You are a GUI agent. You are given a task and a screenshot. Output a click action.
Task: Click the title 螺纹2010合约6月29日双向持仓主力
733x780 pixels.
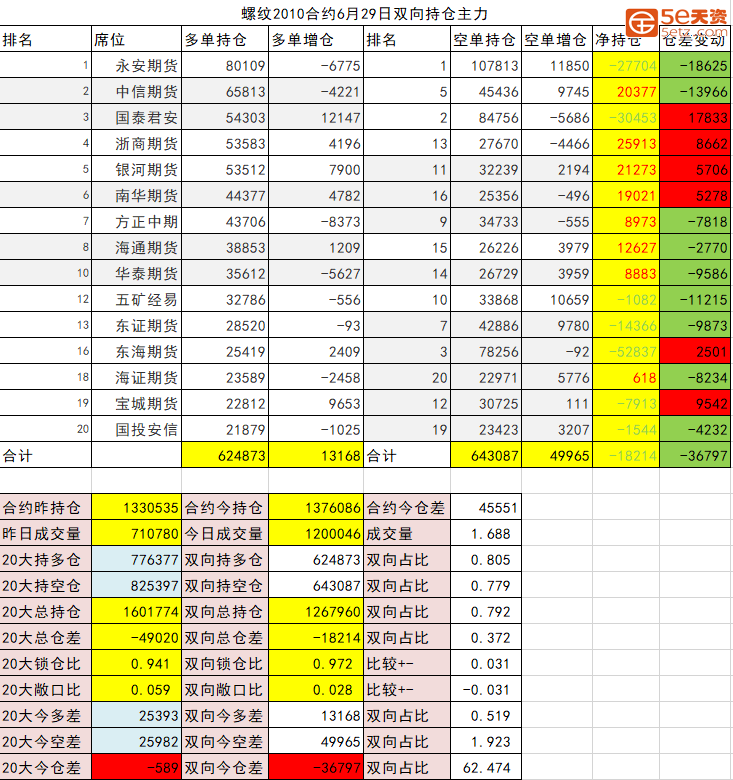pyautogui.click(x=365, y=13)
